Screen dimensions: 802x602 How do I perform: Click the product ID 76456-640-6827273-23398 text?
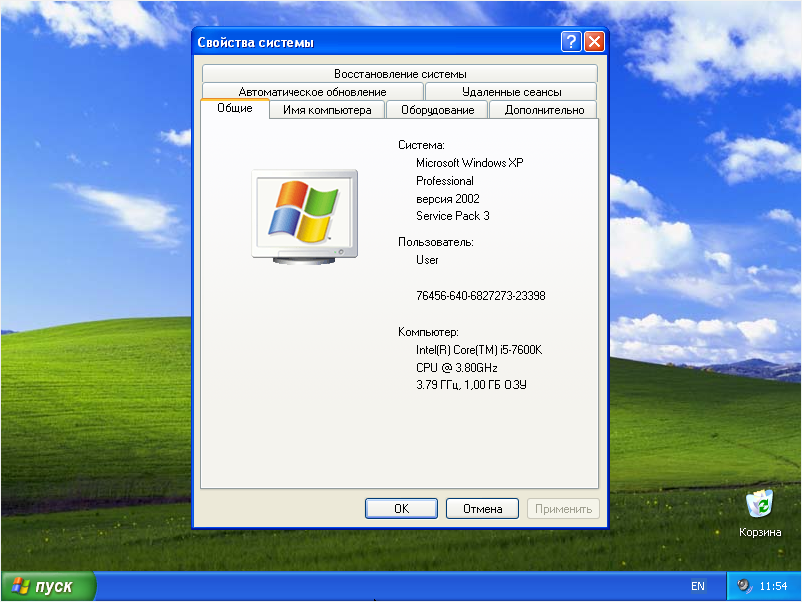480,296
